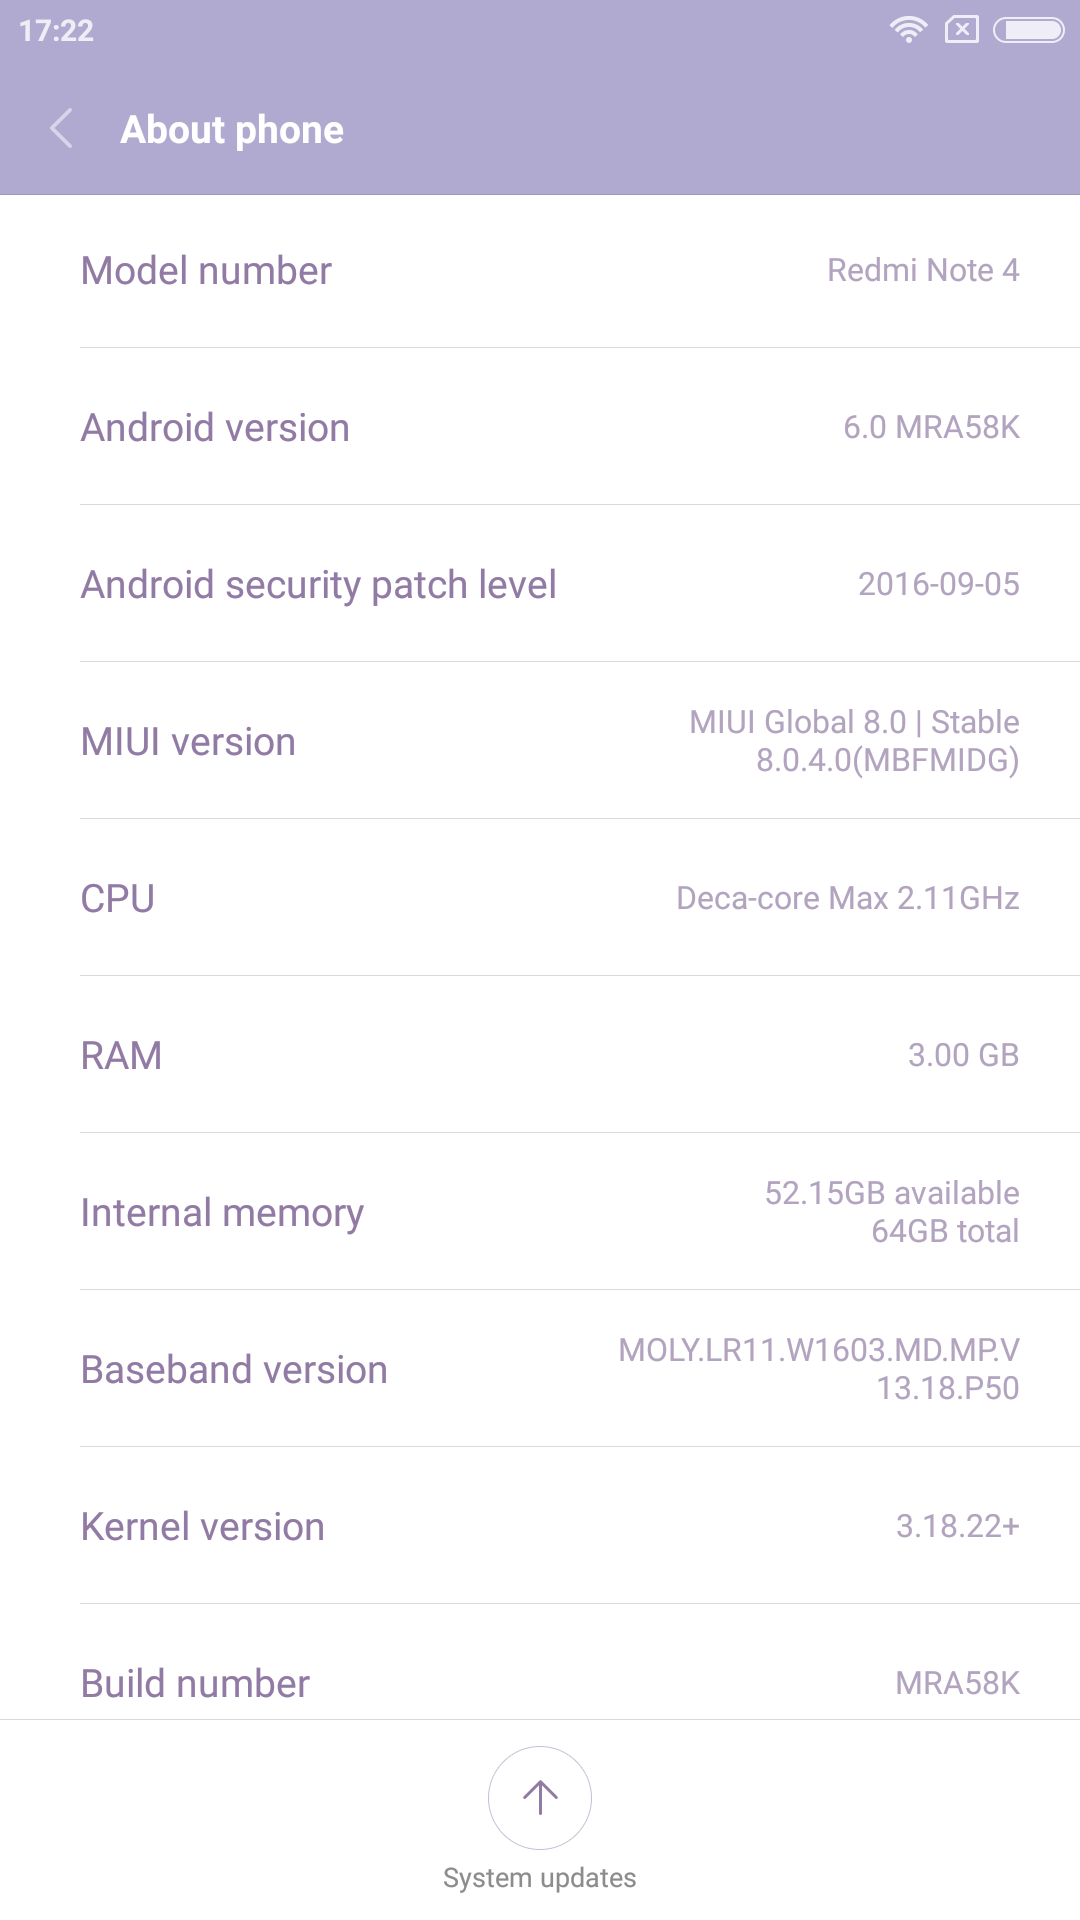1080x1920 pixels.
Task: Tap the clock in status bar
Action: [x=57, y=31]
